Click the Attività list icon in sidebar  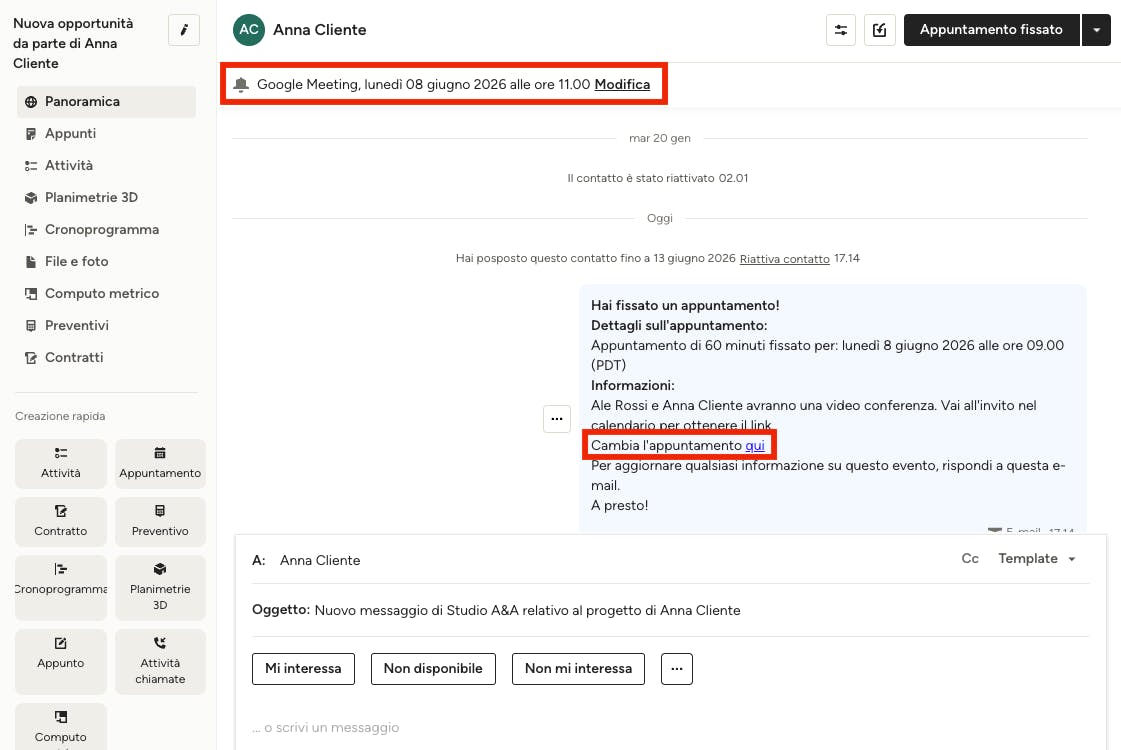point(31,166)
